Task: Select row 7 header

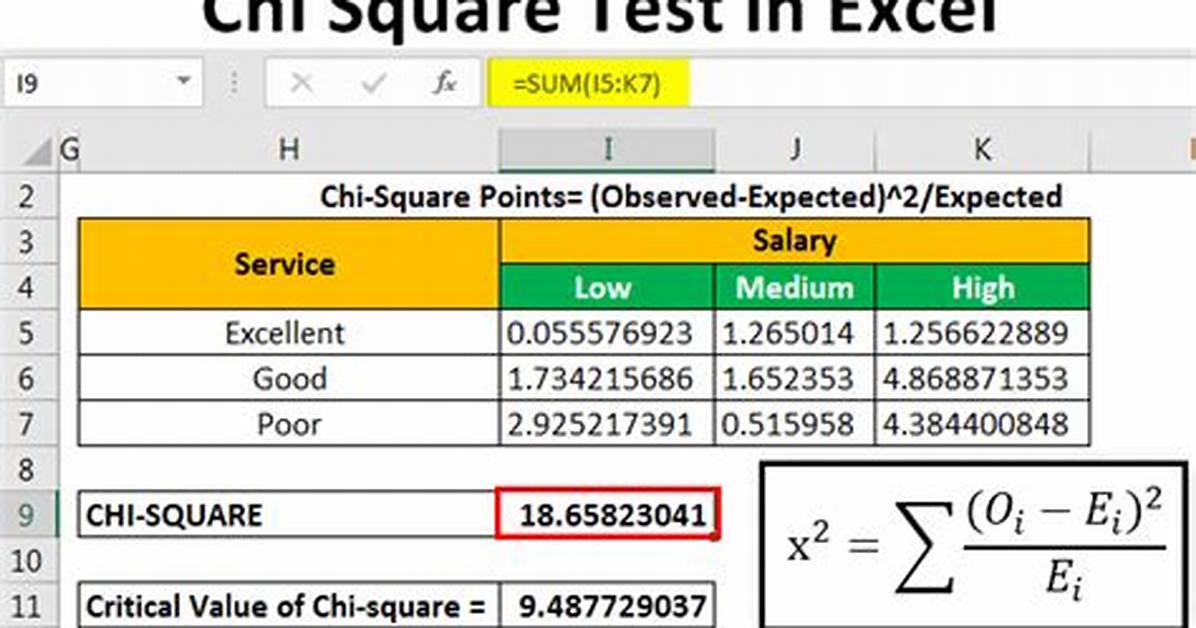Action: click(28, 423)
